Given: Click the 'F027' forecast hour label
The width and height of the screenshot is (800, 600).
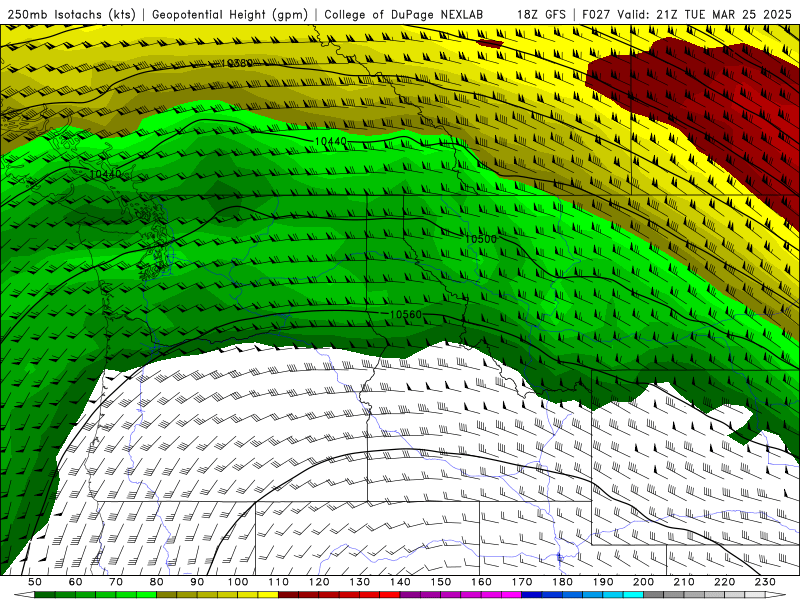Looking at the screenshot, I should coord(597,15).
